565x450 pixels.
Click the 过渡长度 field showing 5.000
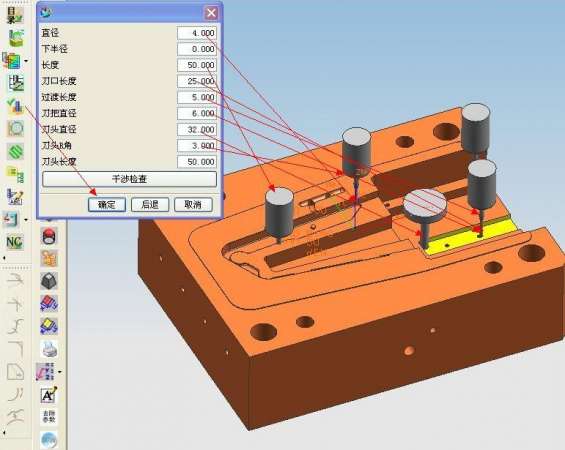(197, 97)
